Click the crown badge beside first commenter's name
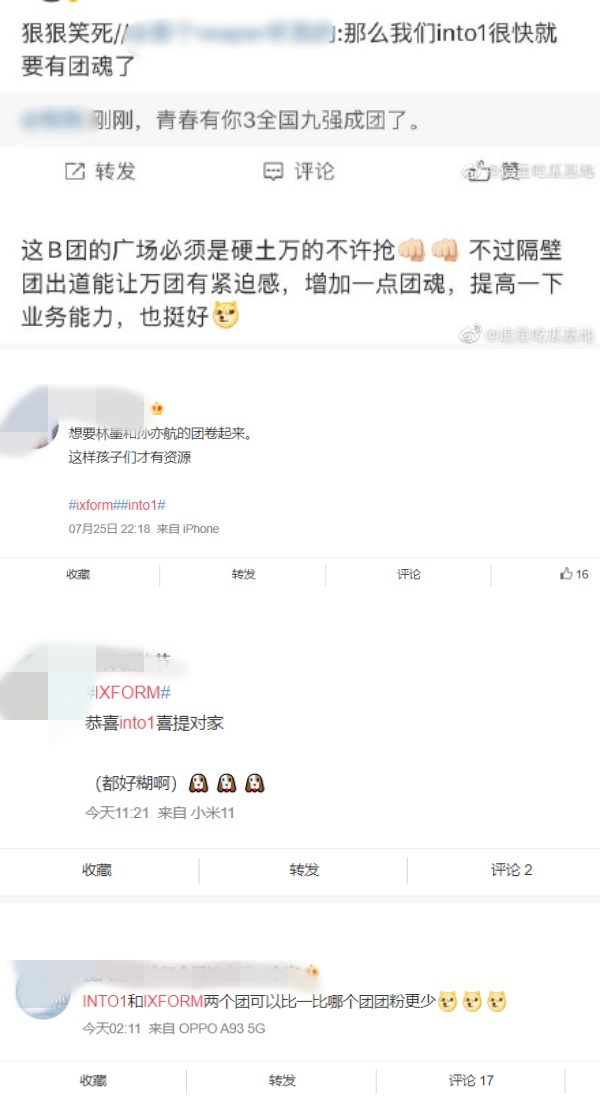Viewport: 600px width, 1098px height. (x=157, y=408)
